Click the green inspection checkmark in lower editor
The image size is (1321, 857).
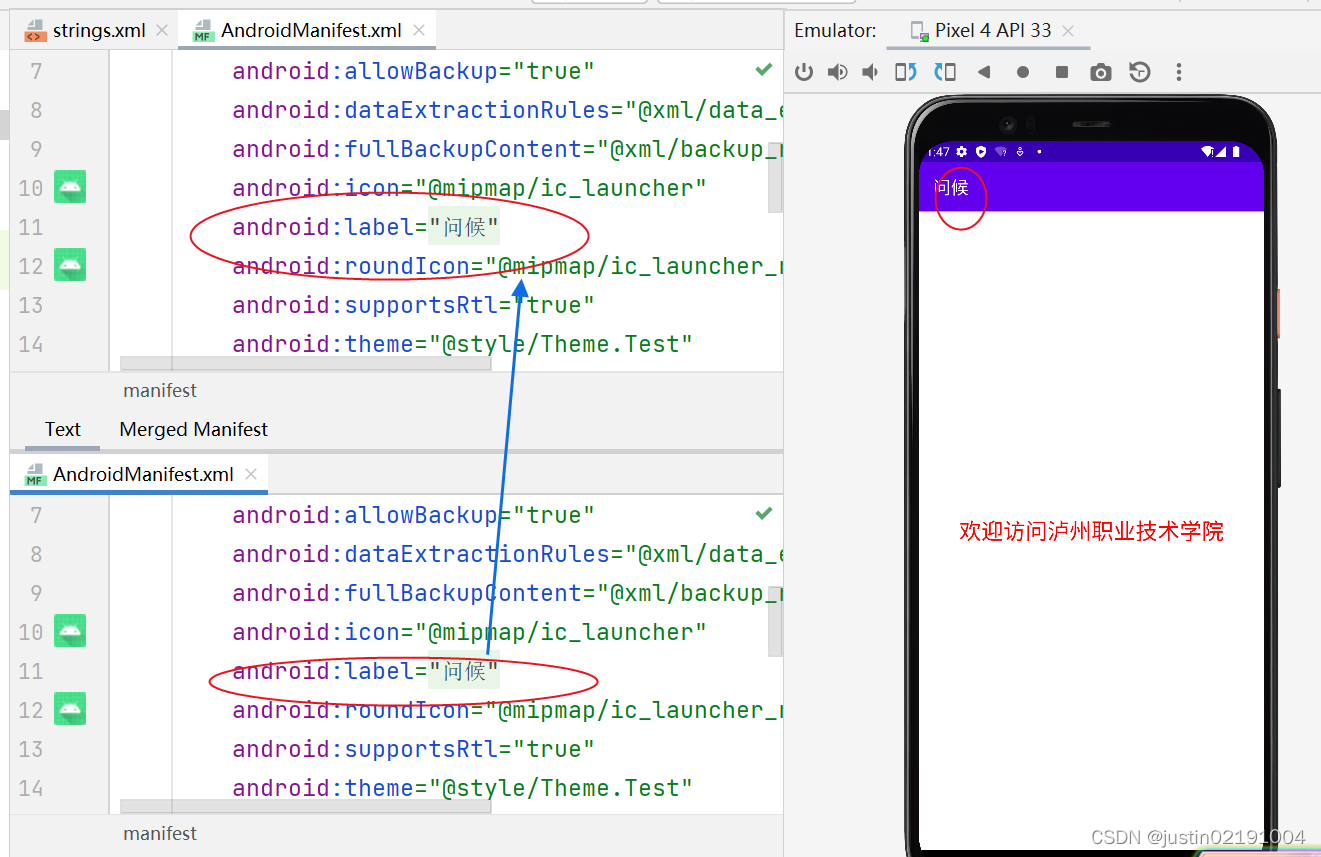coord(764,514)
